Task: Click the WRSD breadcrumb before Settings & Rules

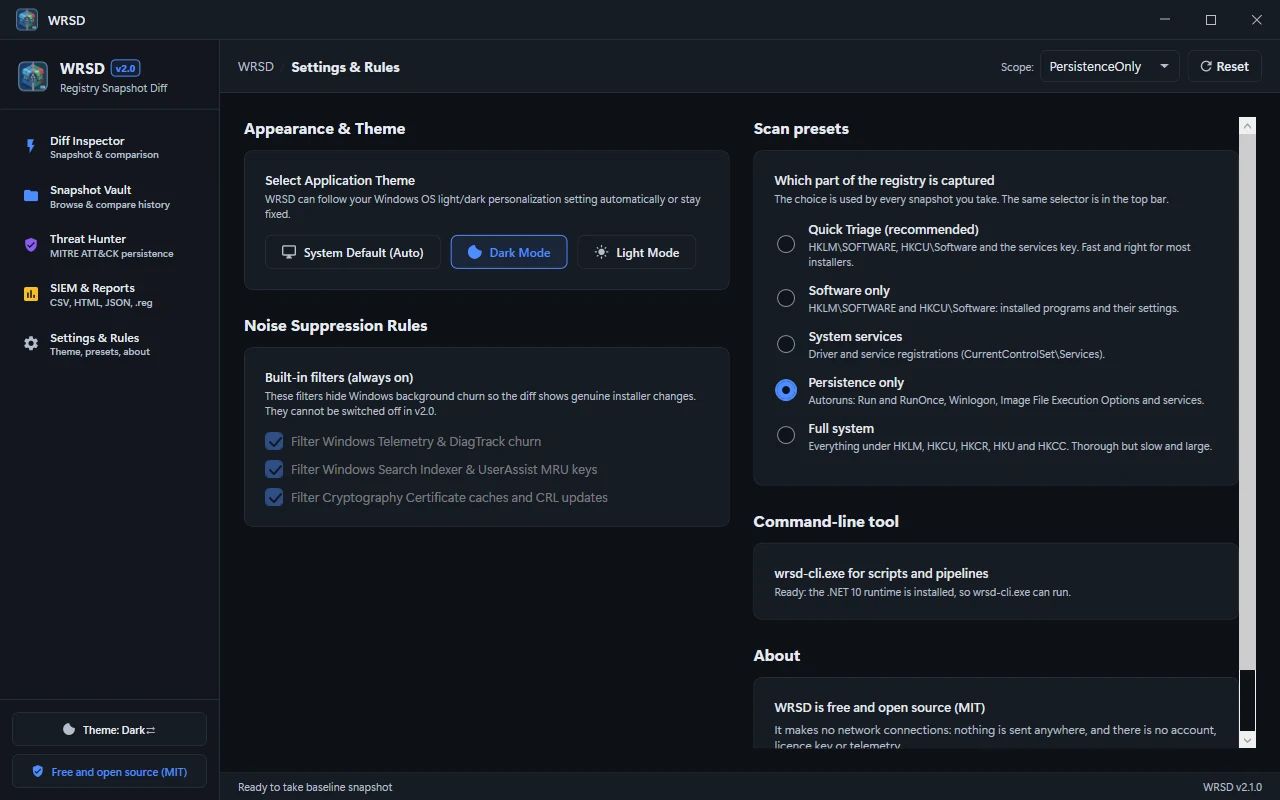Action: pyautogui.click(x=256, y=67)
